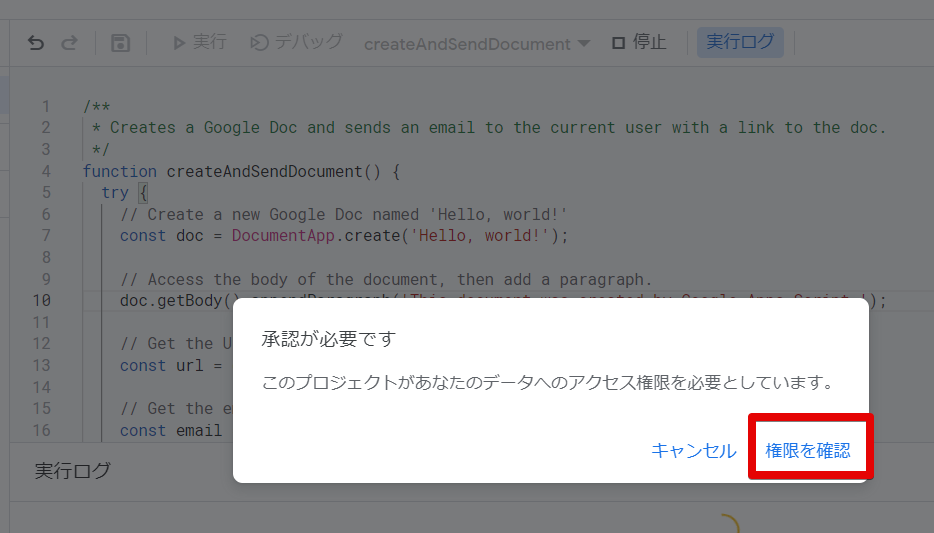The width and height of the screenshot is (934, 533).
Task: Start debugging with the デバッグ button
Action: pos(296,42)
